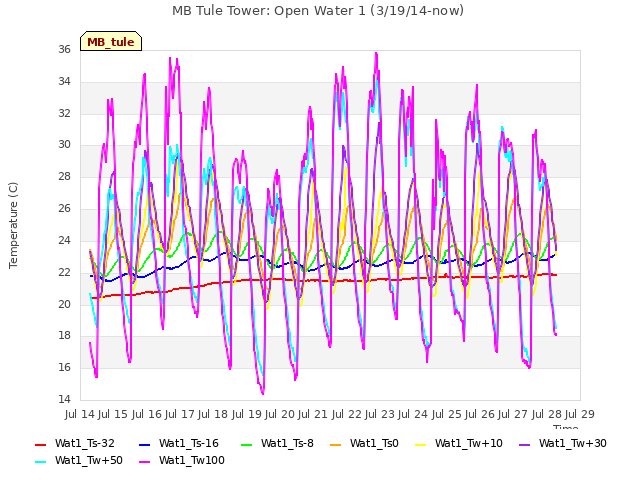Click the 26 y-axis tick value
This screenshot has width=640, height=480.
tap(64, 209)
